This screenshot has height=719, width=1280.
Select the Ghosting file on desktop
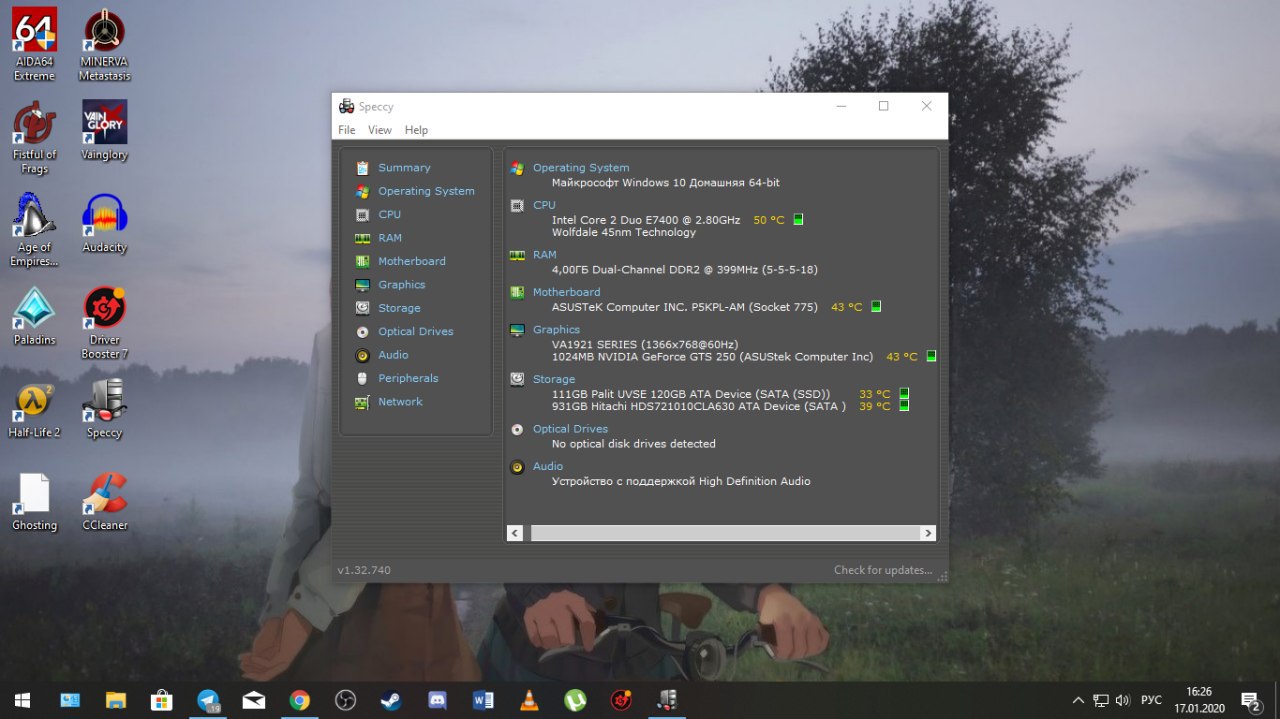34,502
